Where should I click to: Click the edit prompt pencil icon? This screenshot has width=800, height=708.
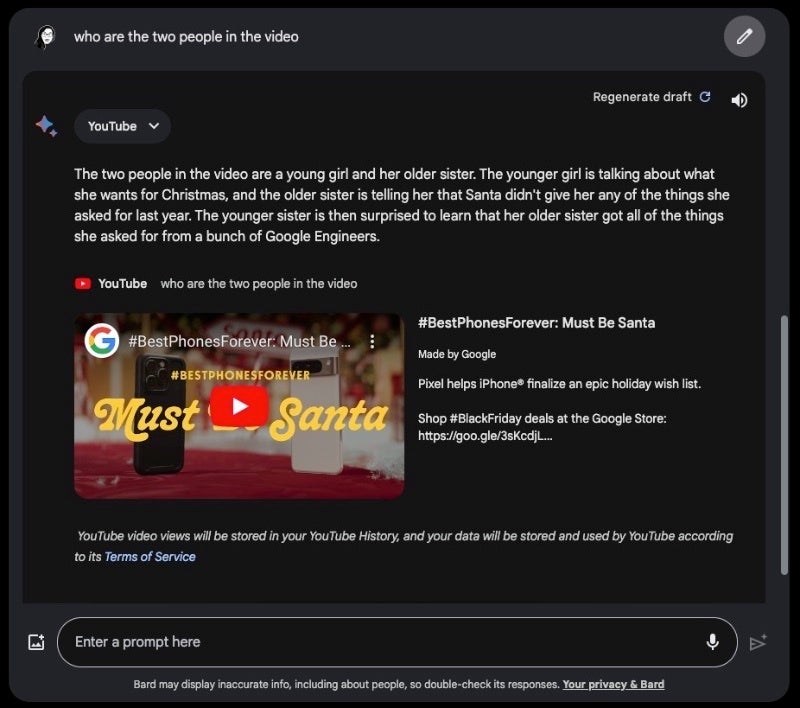[x=744, y=37]
